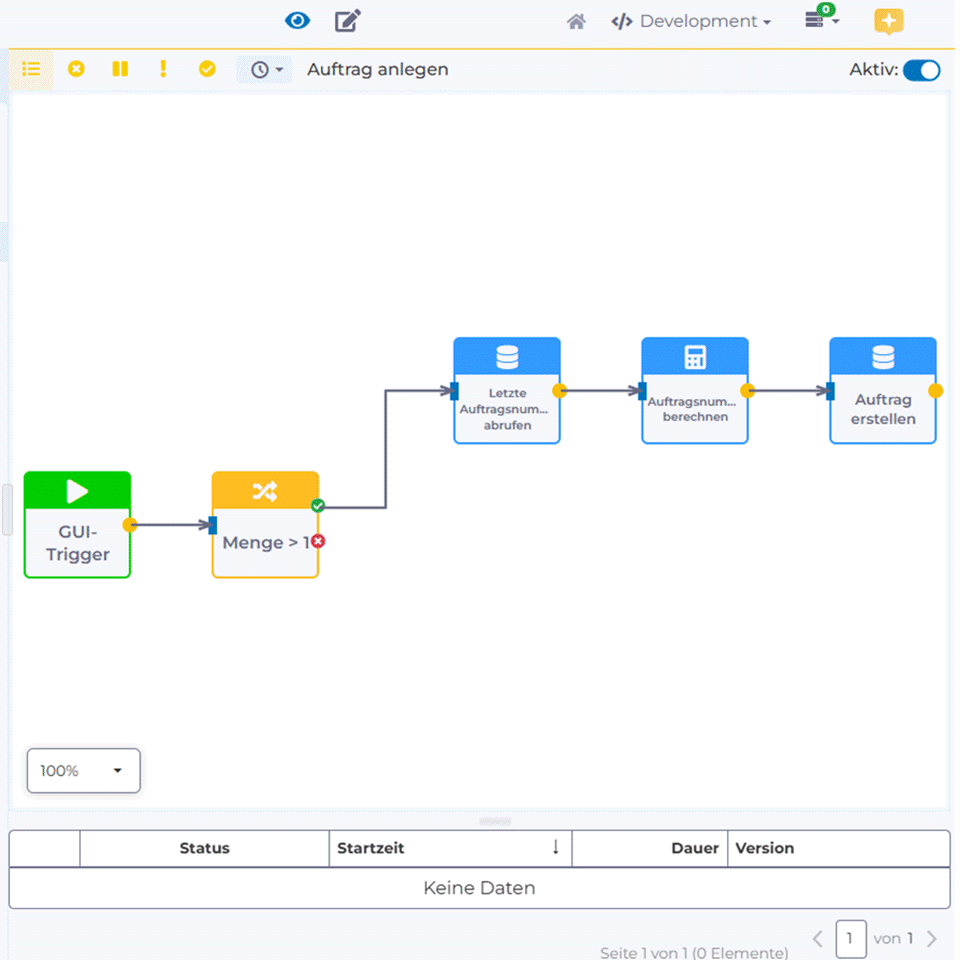960x960 pixels.
Task: Click the yellow sparkle assistant icon
Action: pyautogui.click(x=888, y=21)
